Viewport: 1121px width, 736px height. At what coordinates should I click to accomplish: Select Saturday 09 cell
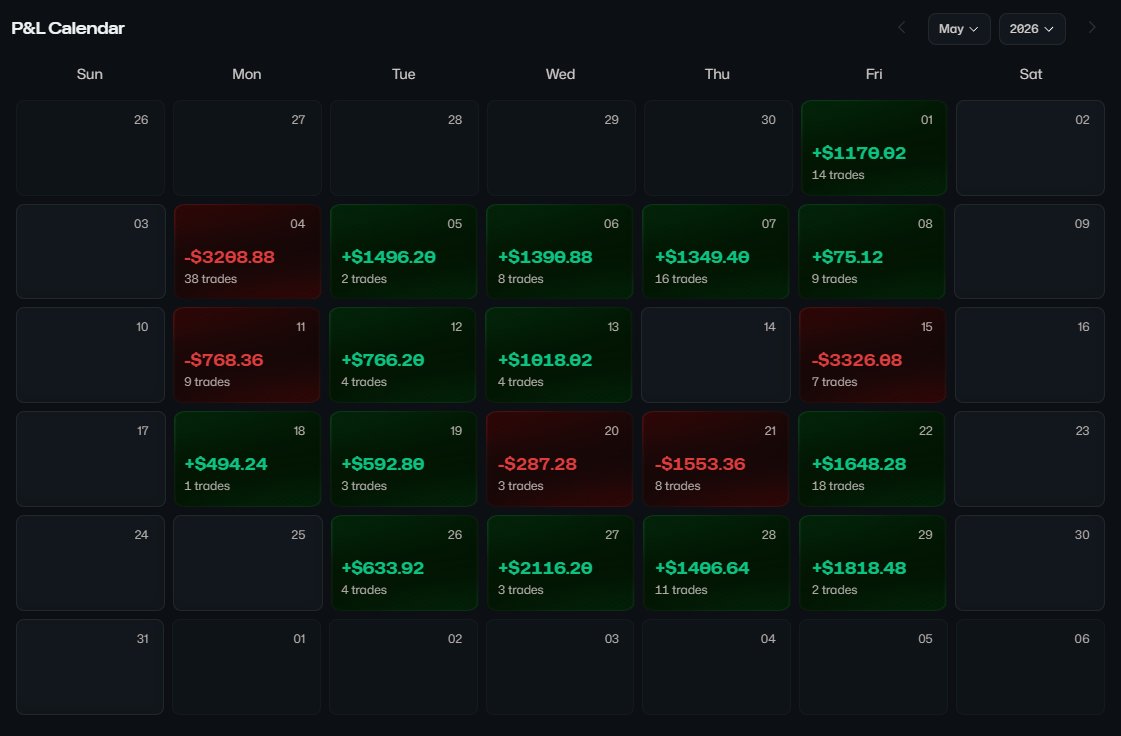click(1029, 252)
